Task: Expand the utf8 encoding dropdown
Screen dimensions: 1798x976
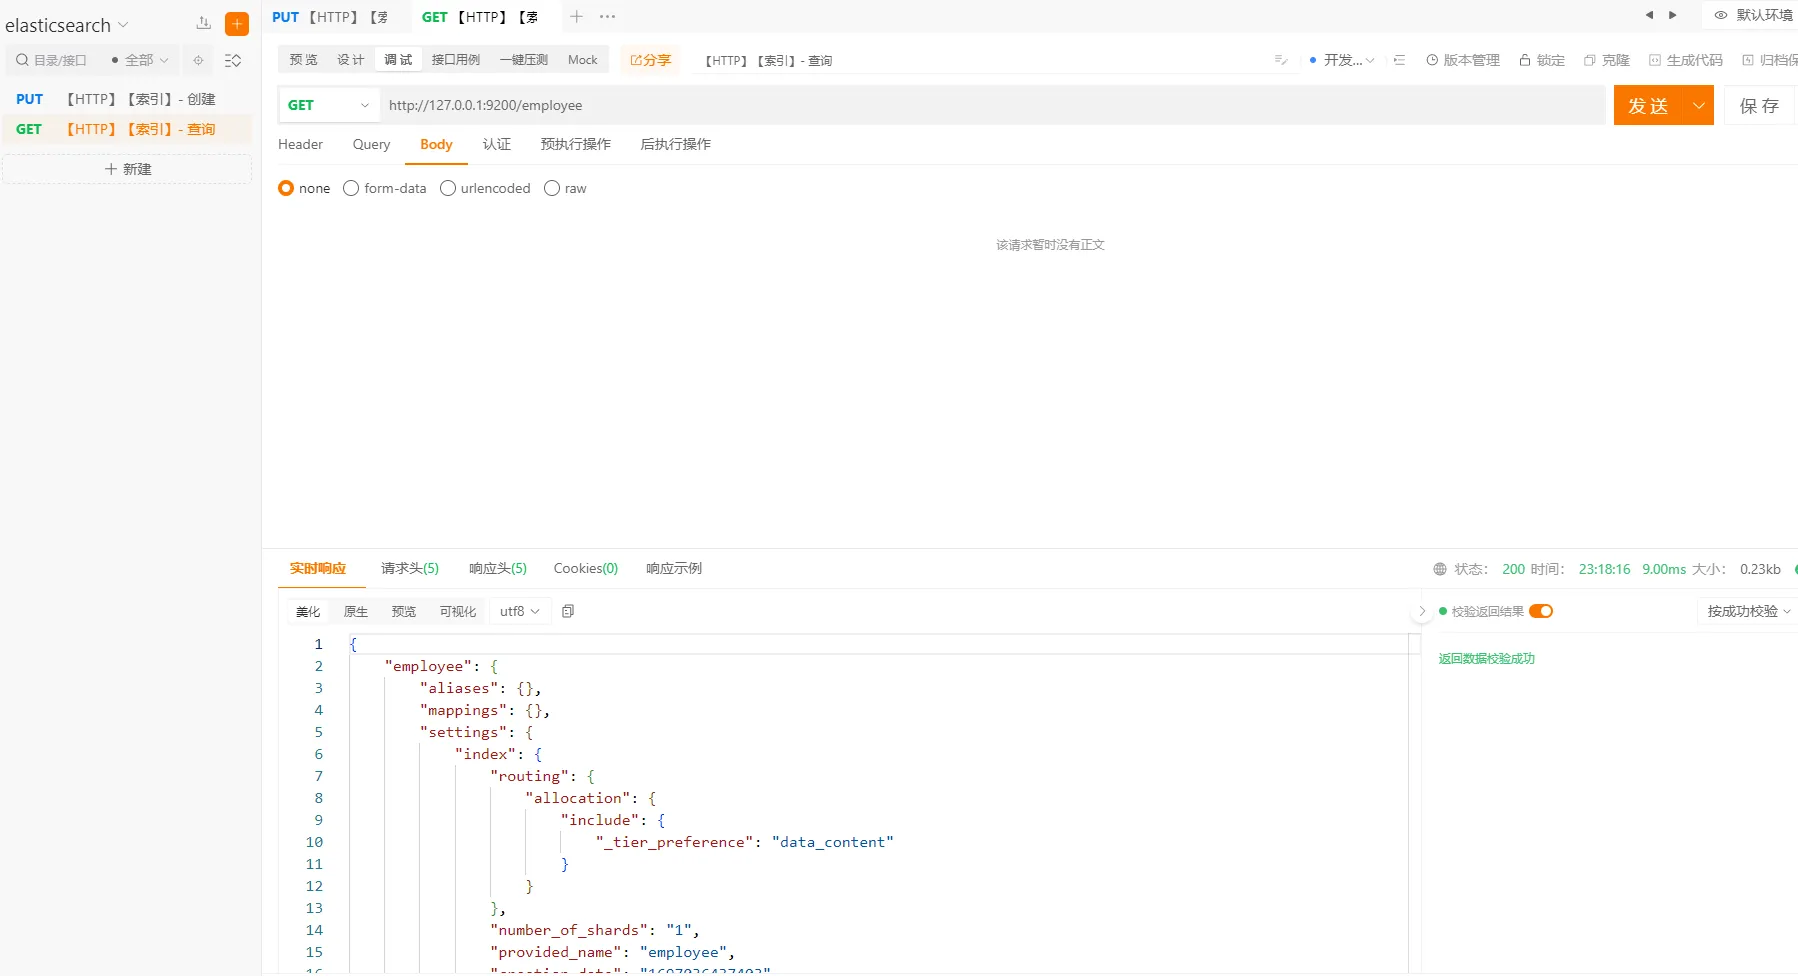Action: pos(520,611)
